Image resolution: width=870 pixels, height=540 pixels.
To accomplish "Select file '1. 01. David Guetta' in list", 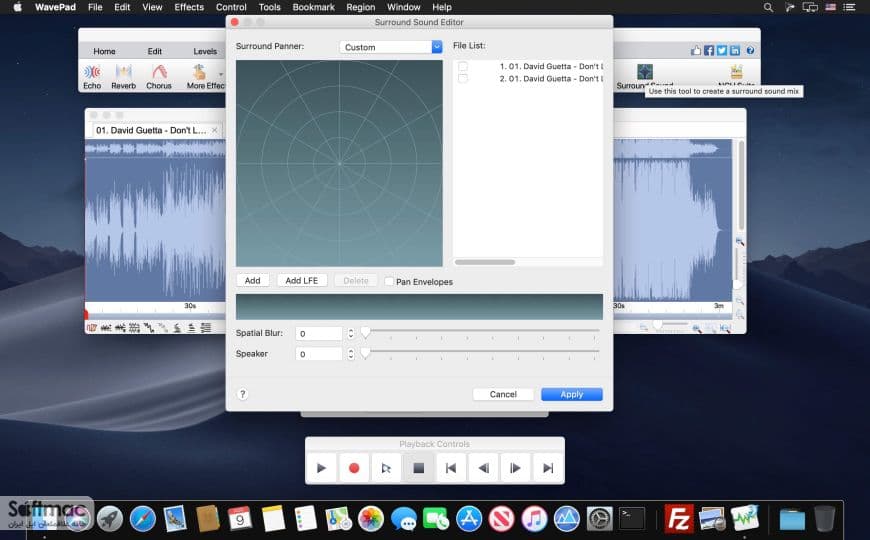I will pyautogui.click(x=551, y=67).
